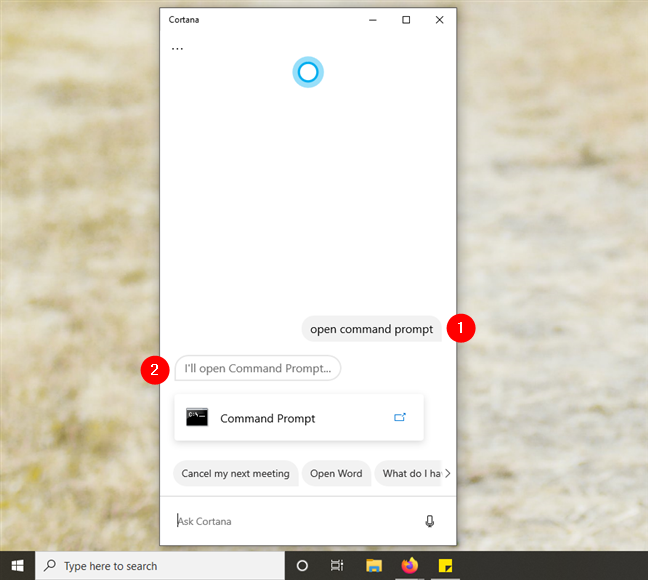
Task: Click the 'open command prompt' message bubble
Action: tap(372, 329)
